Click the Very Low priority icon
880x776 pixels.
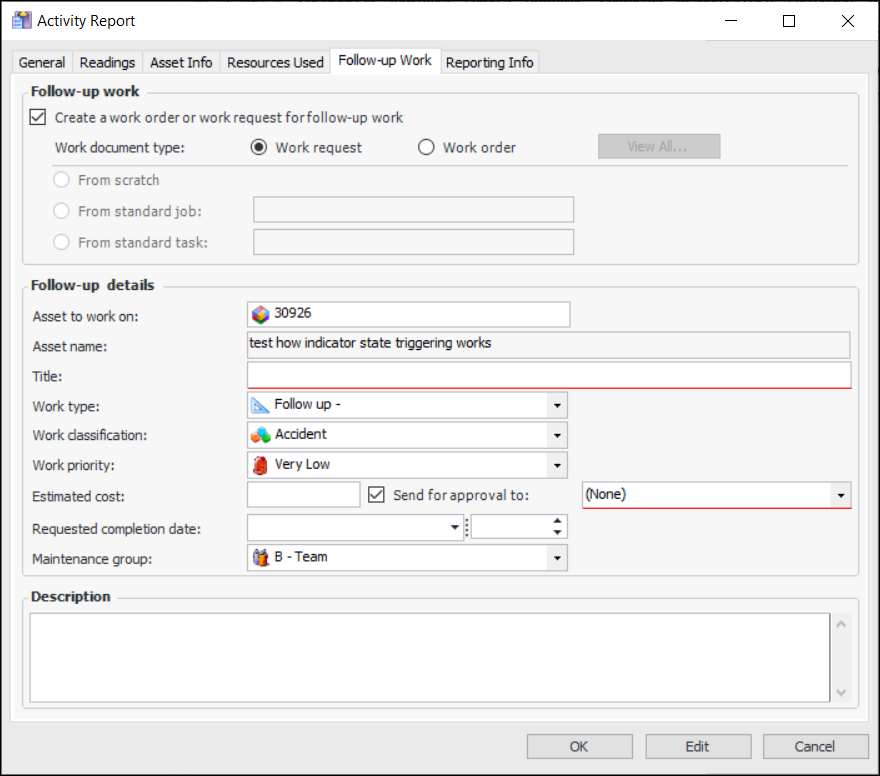point(260,465)
